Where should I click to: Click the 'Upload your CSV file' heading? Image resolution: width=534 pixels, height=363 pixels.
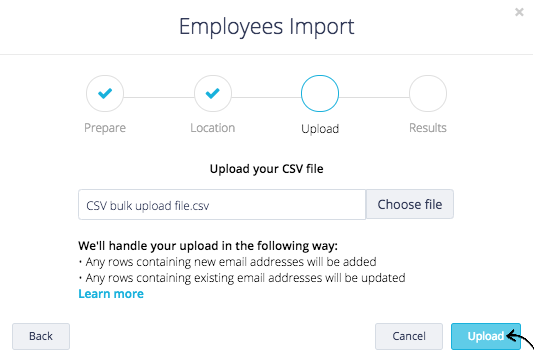(266, 169)
